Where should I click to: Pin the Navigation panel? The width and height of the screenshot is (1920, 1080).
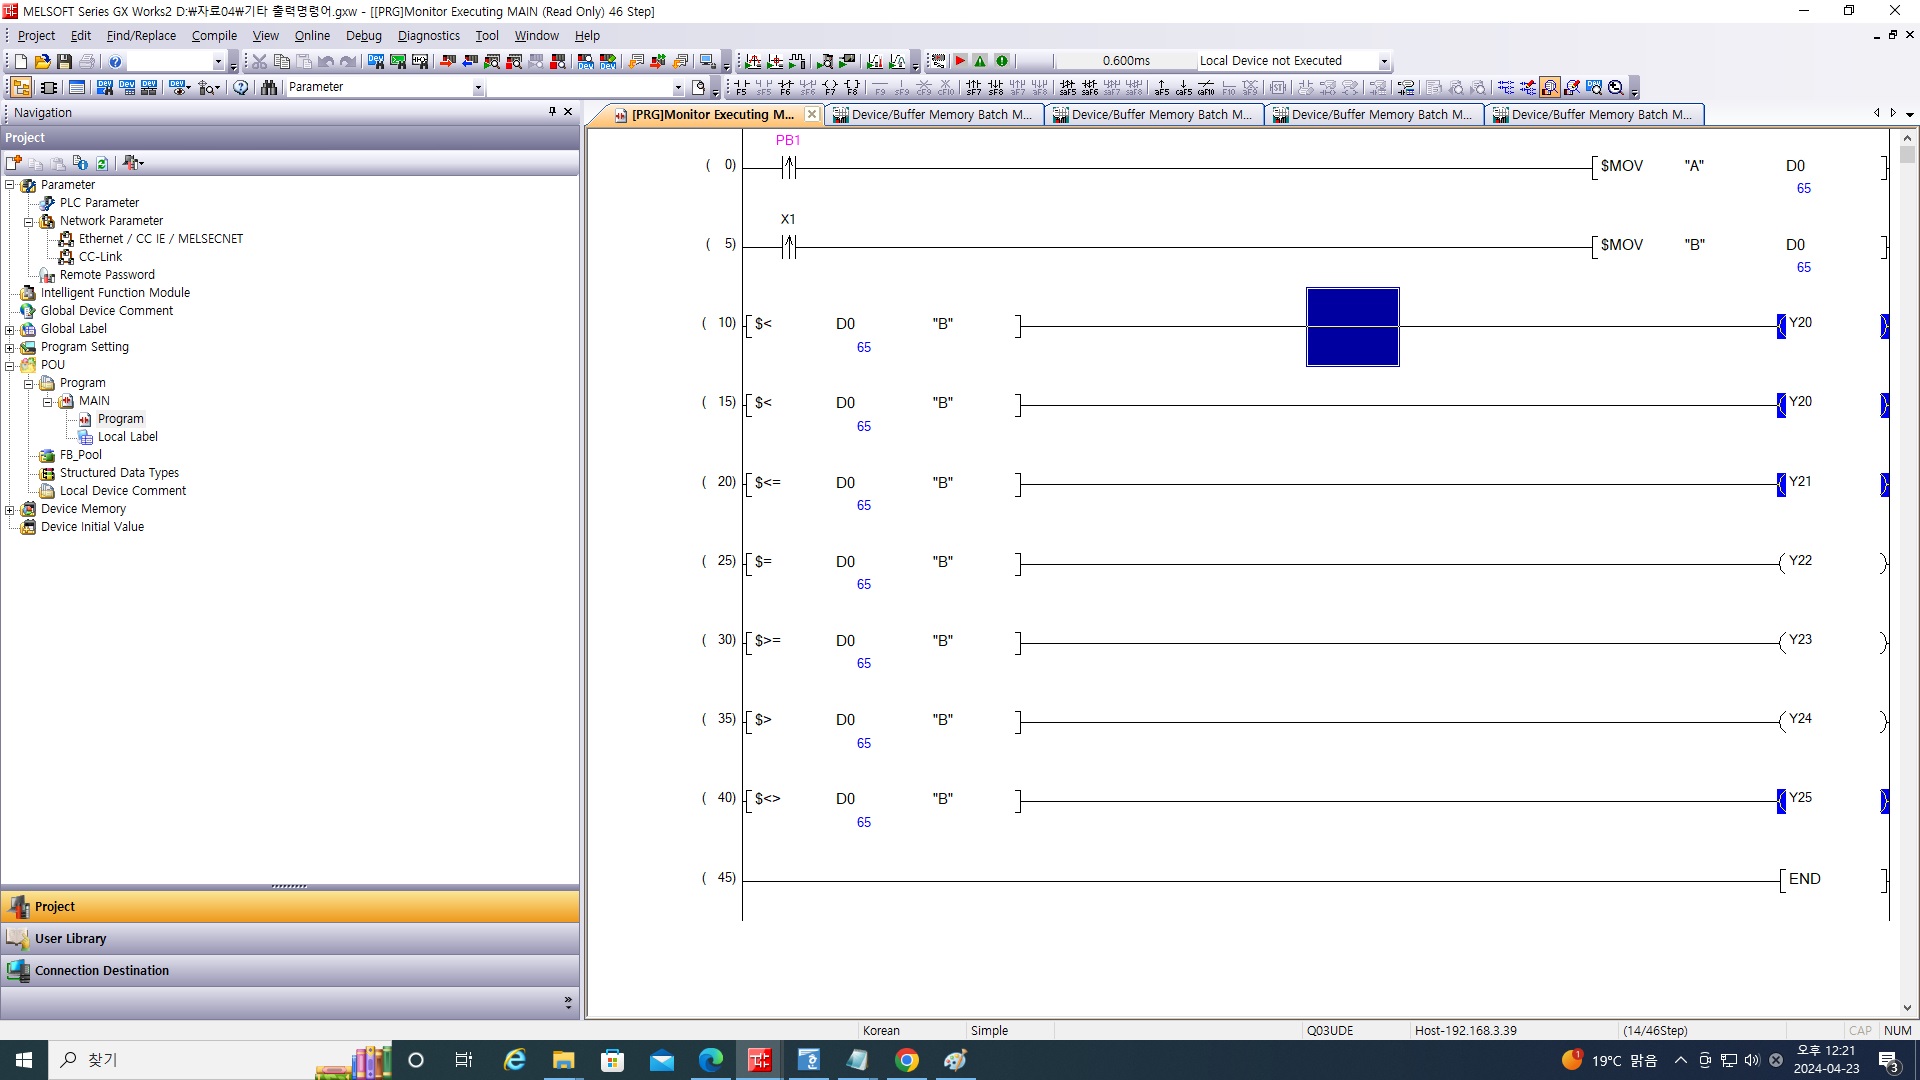(552, 112)
